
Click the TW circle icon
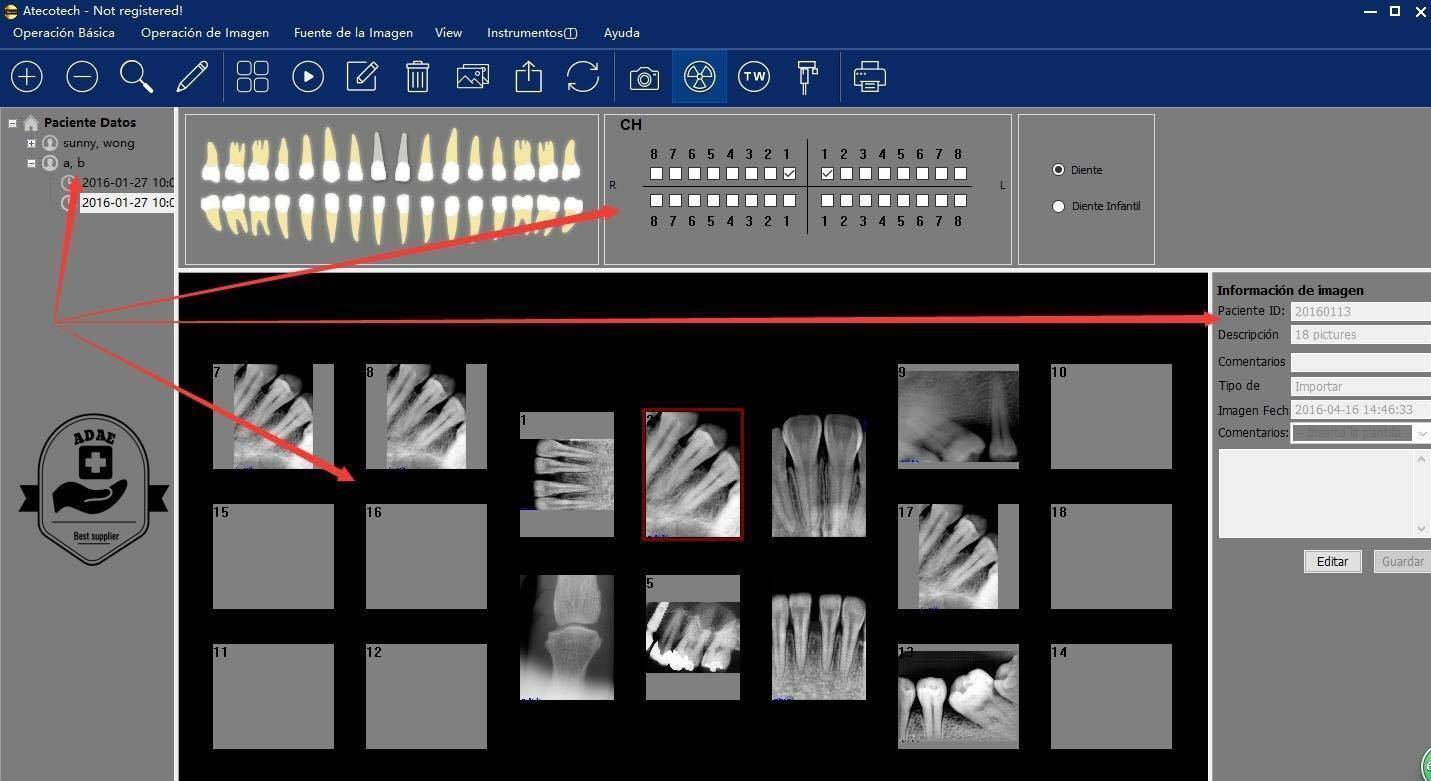click(754, 77)
